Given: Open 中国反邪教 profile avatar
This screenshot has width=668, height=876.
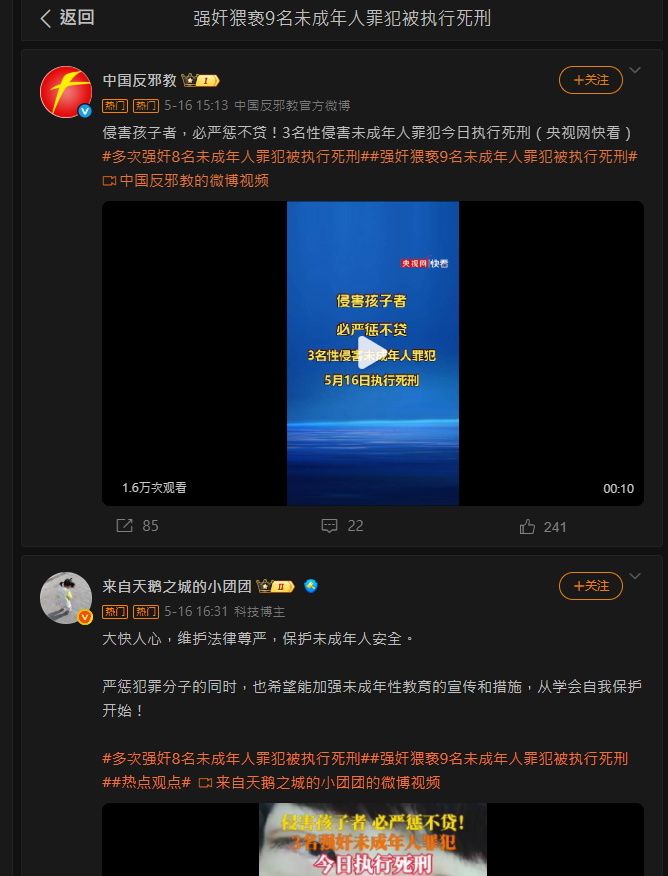Looking at the screenshot, I should [66, 92].
